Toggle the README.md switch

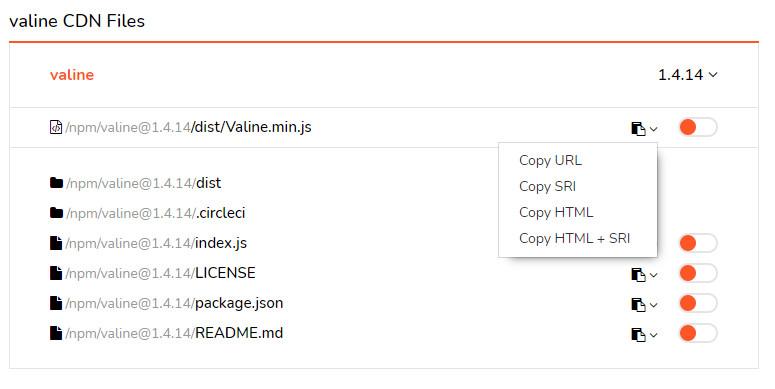pyautogui.click(x=698, y=333)
